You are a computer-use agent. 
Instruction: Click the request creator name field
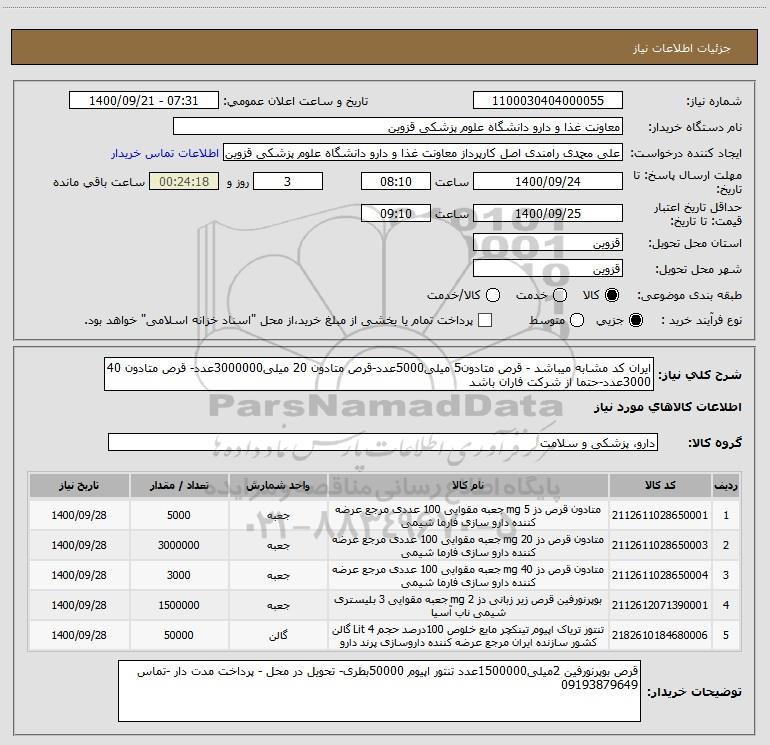click(x=423, y=153)
